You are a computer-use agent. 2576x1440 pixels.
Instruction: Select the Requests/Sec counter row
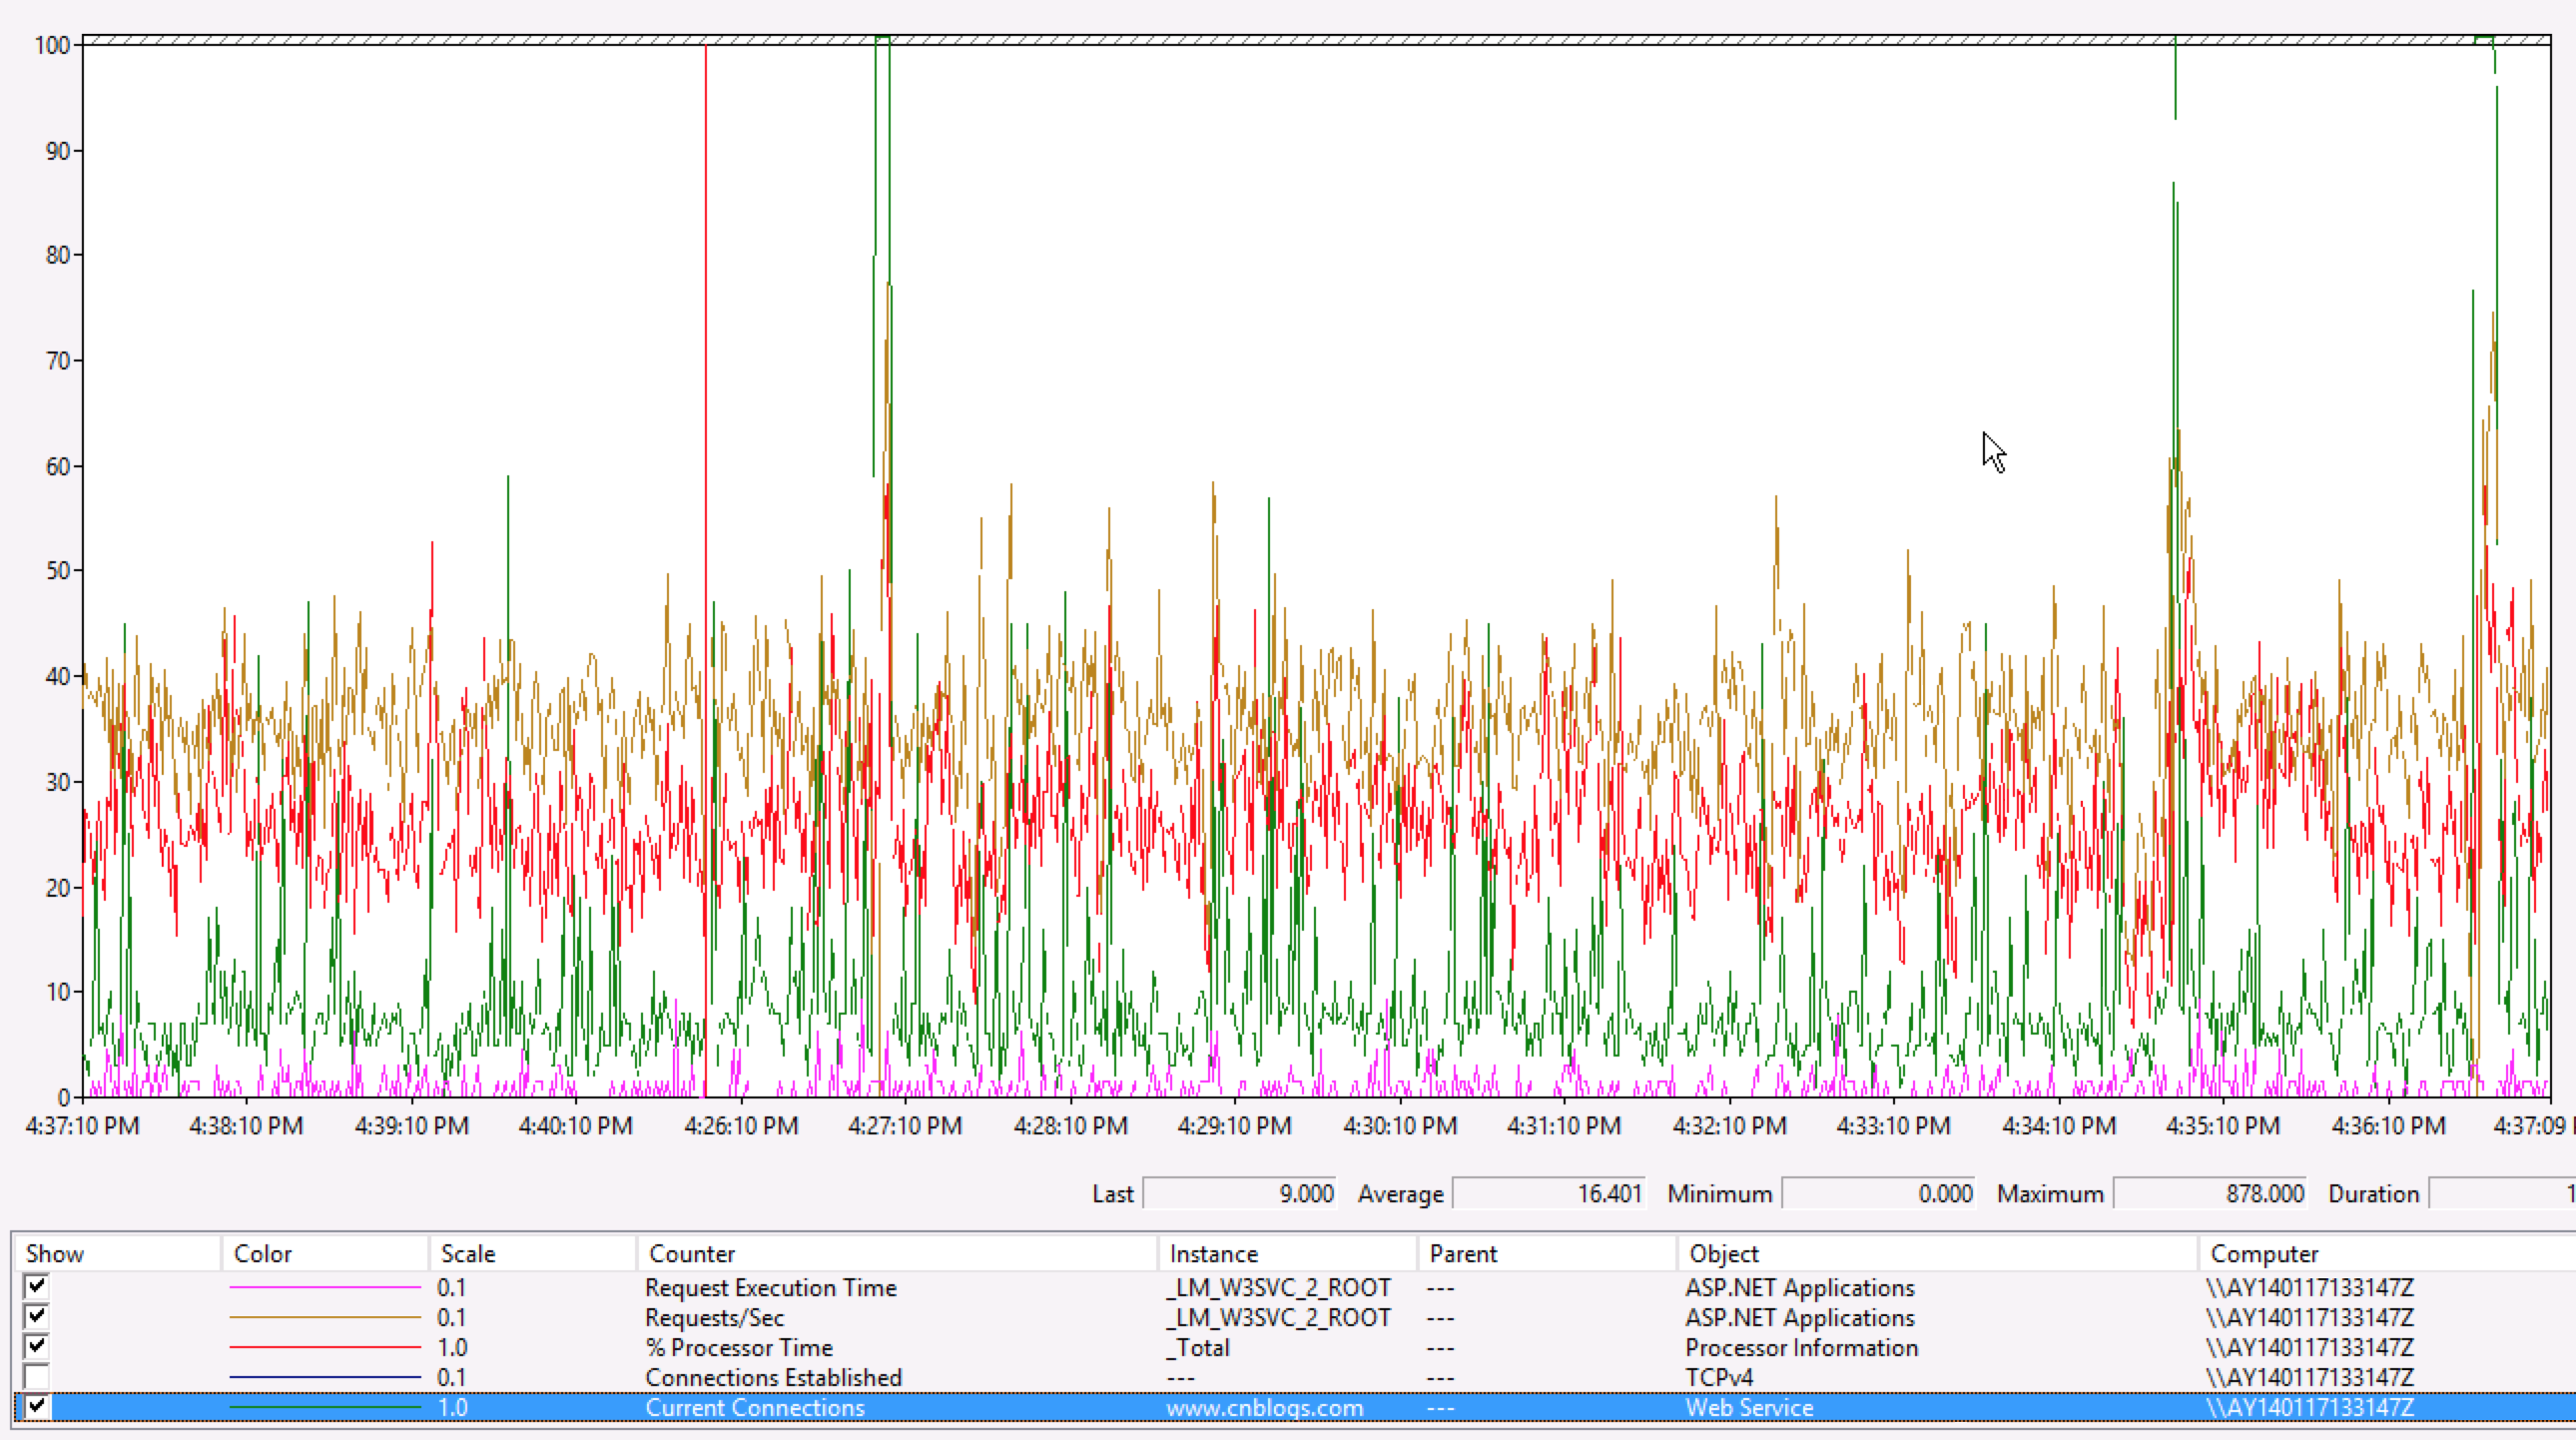coord(1294,1317)
